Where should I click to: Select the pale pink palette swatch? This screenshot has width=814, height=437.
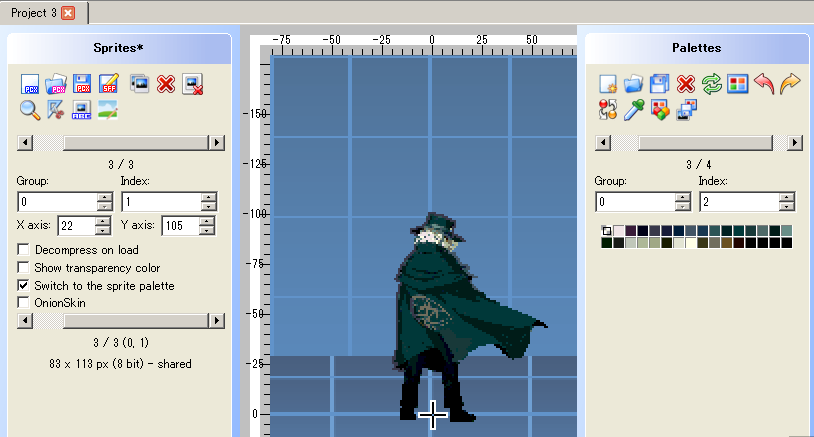pos(619,230)
